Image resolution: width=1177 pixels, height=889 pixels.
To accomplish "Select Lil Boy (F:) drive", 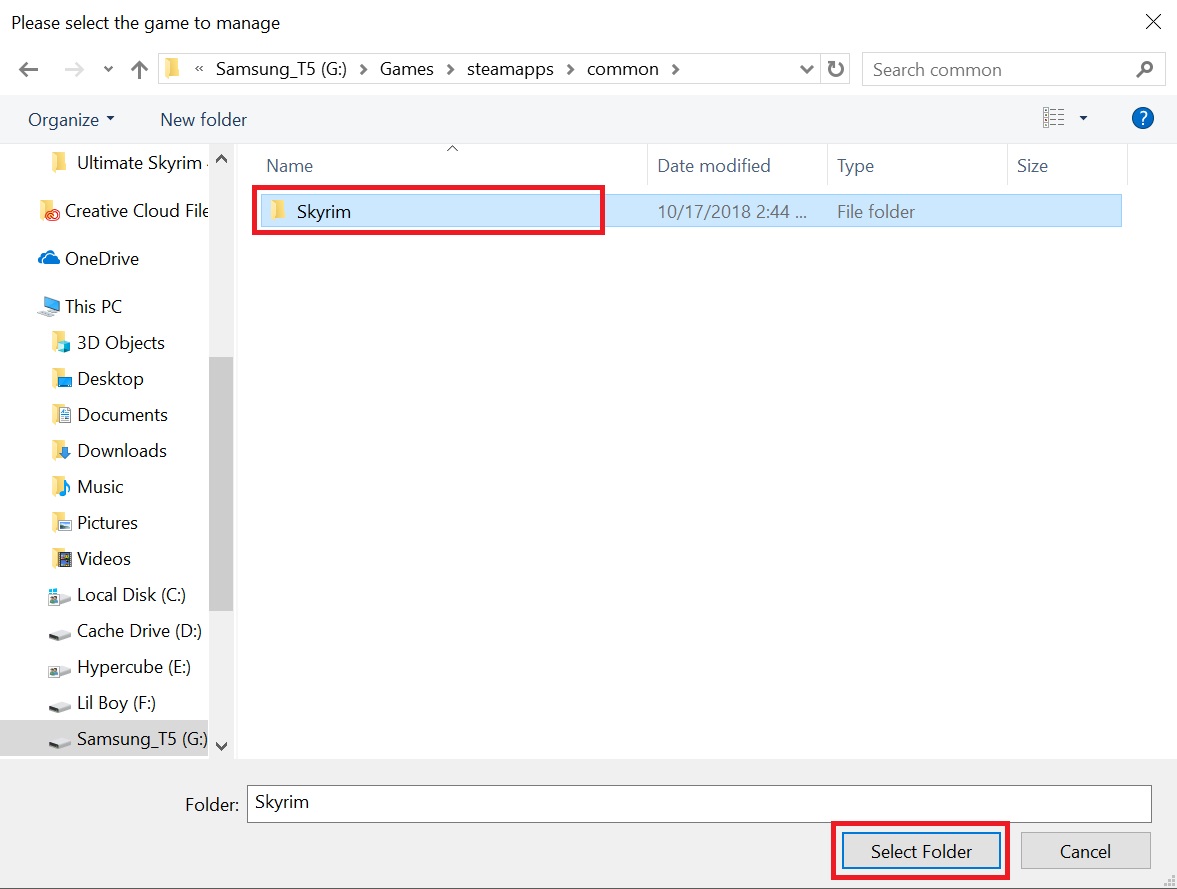I will coord(102,703).
